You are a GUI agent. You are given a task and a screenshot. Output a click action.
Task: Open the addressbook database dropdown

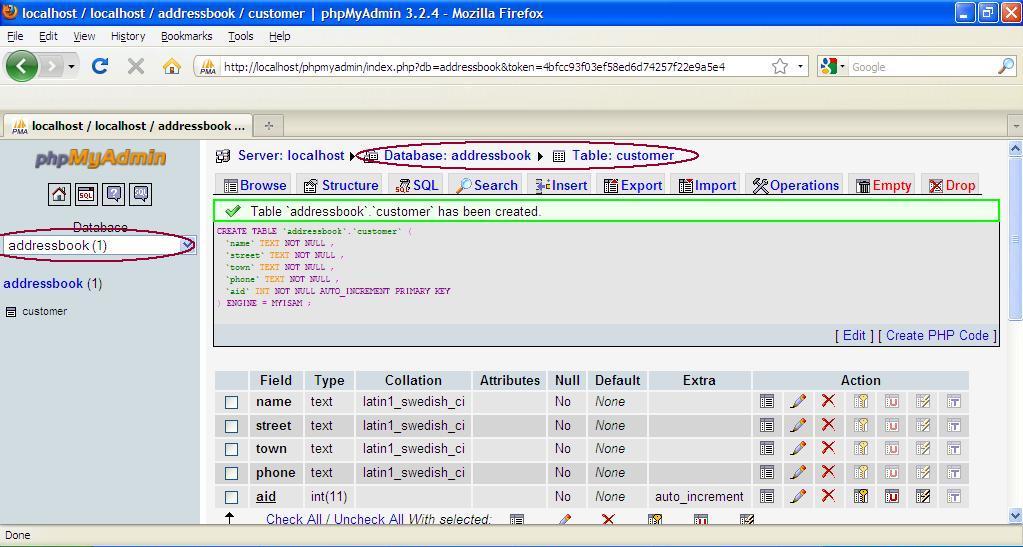pos(99,245)
